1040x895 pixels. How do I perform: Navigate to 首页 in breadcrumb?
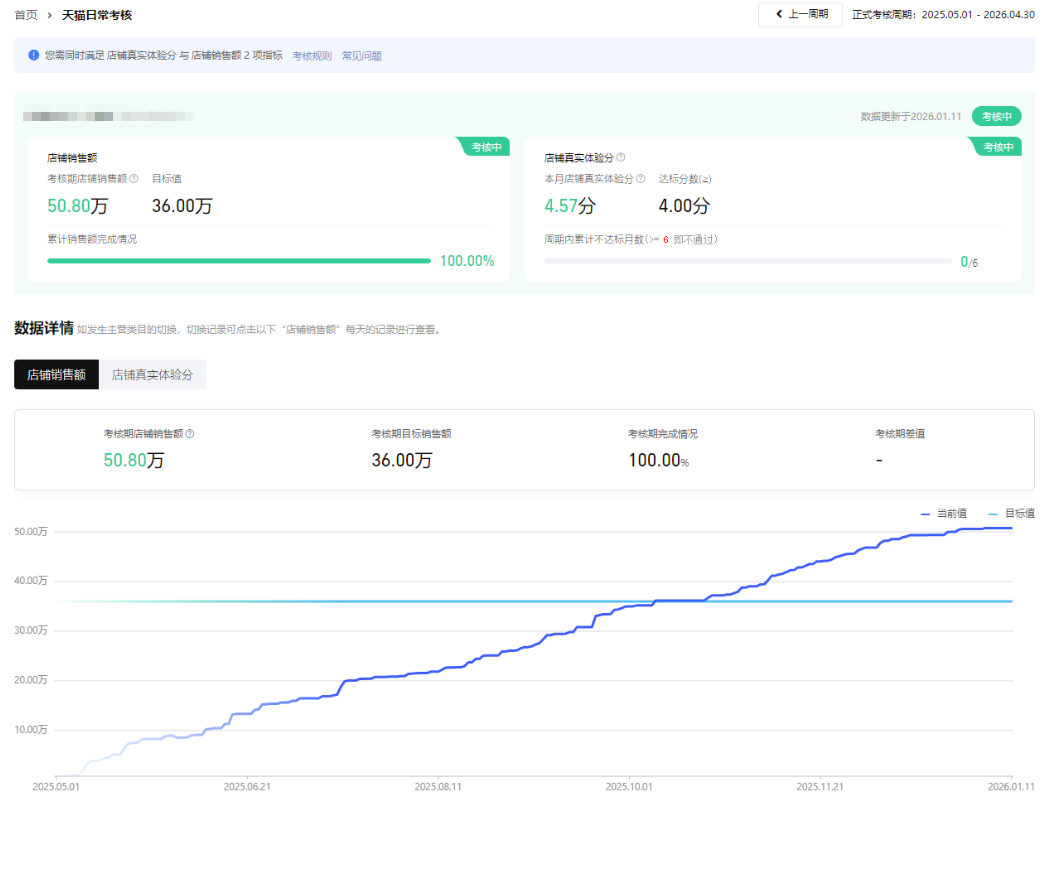coord(26,15)
